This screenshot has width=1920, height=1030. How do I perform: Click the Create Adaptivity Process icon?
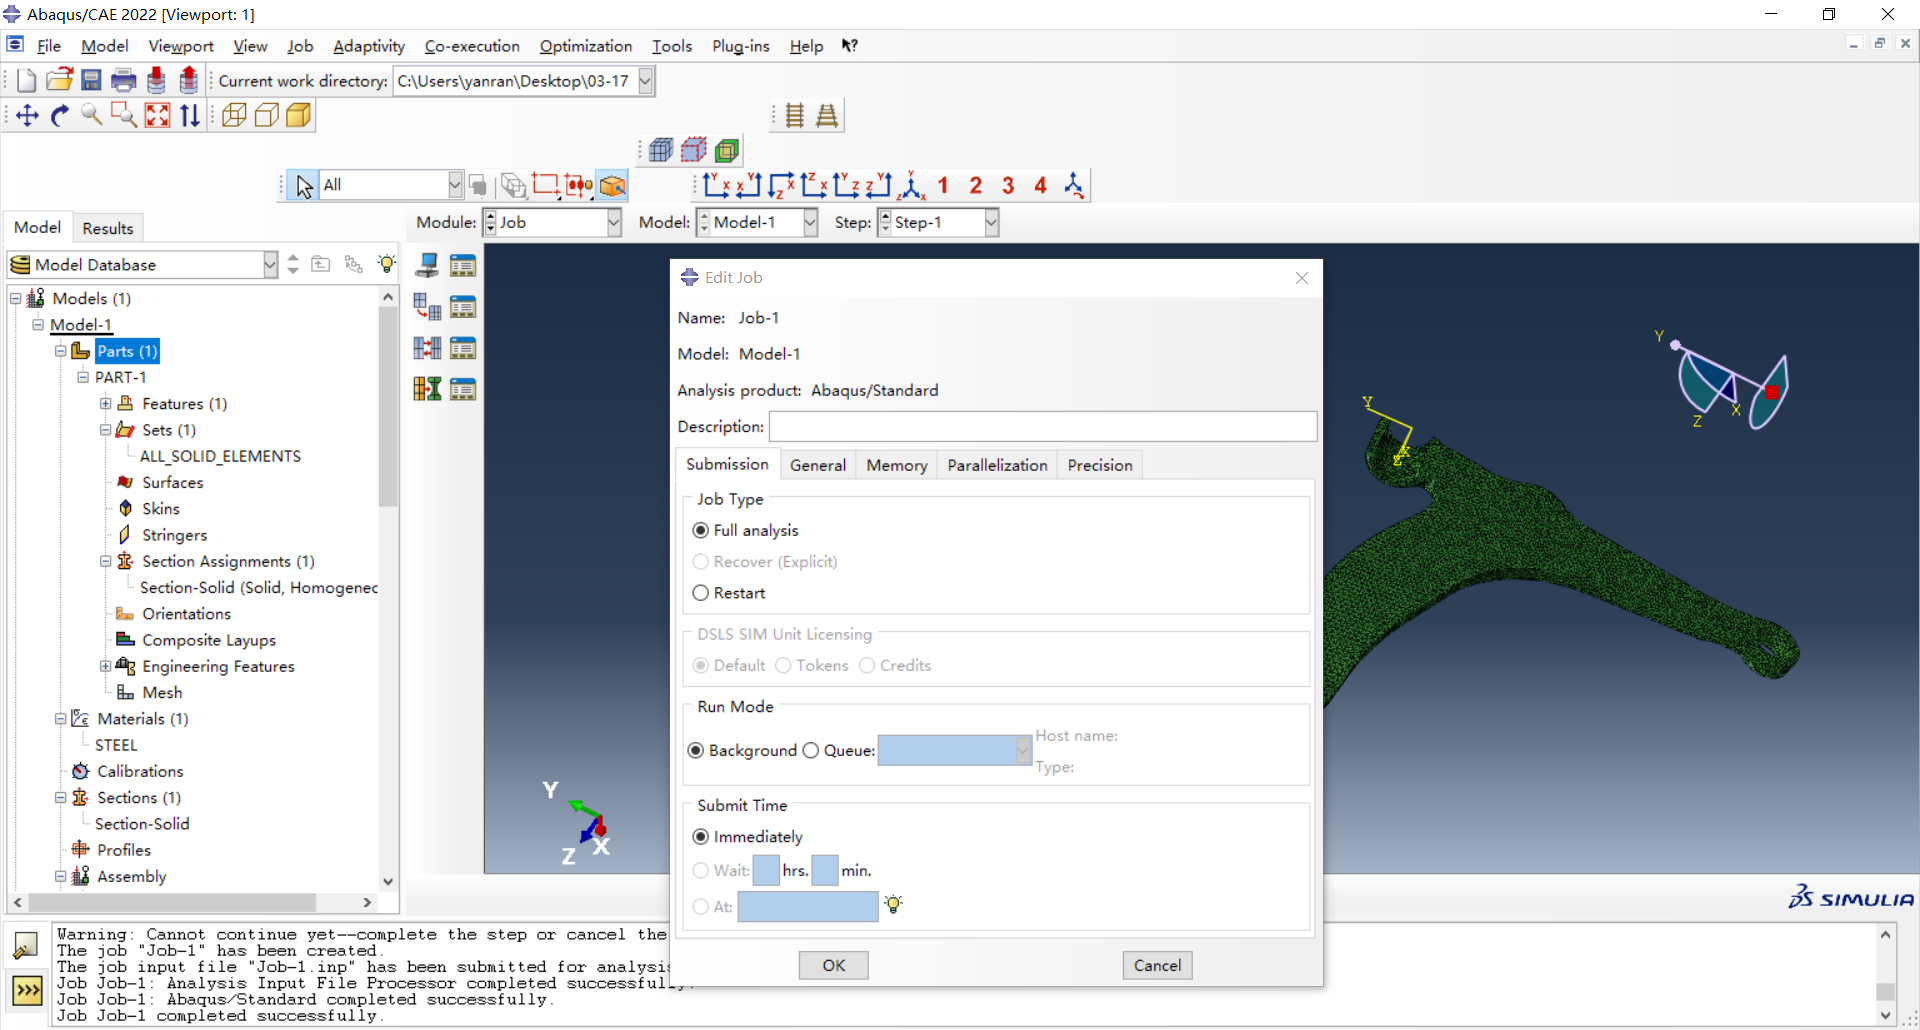pyautogui.click(x=427, y=307)
